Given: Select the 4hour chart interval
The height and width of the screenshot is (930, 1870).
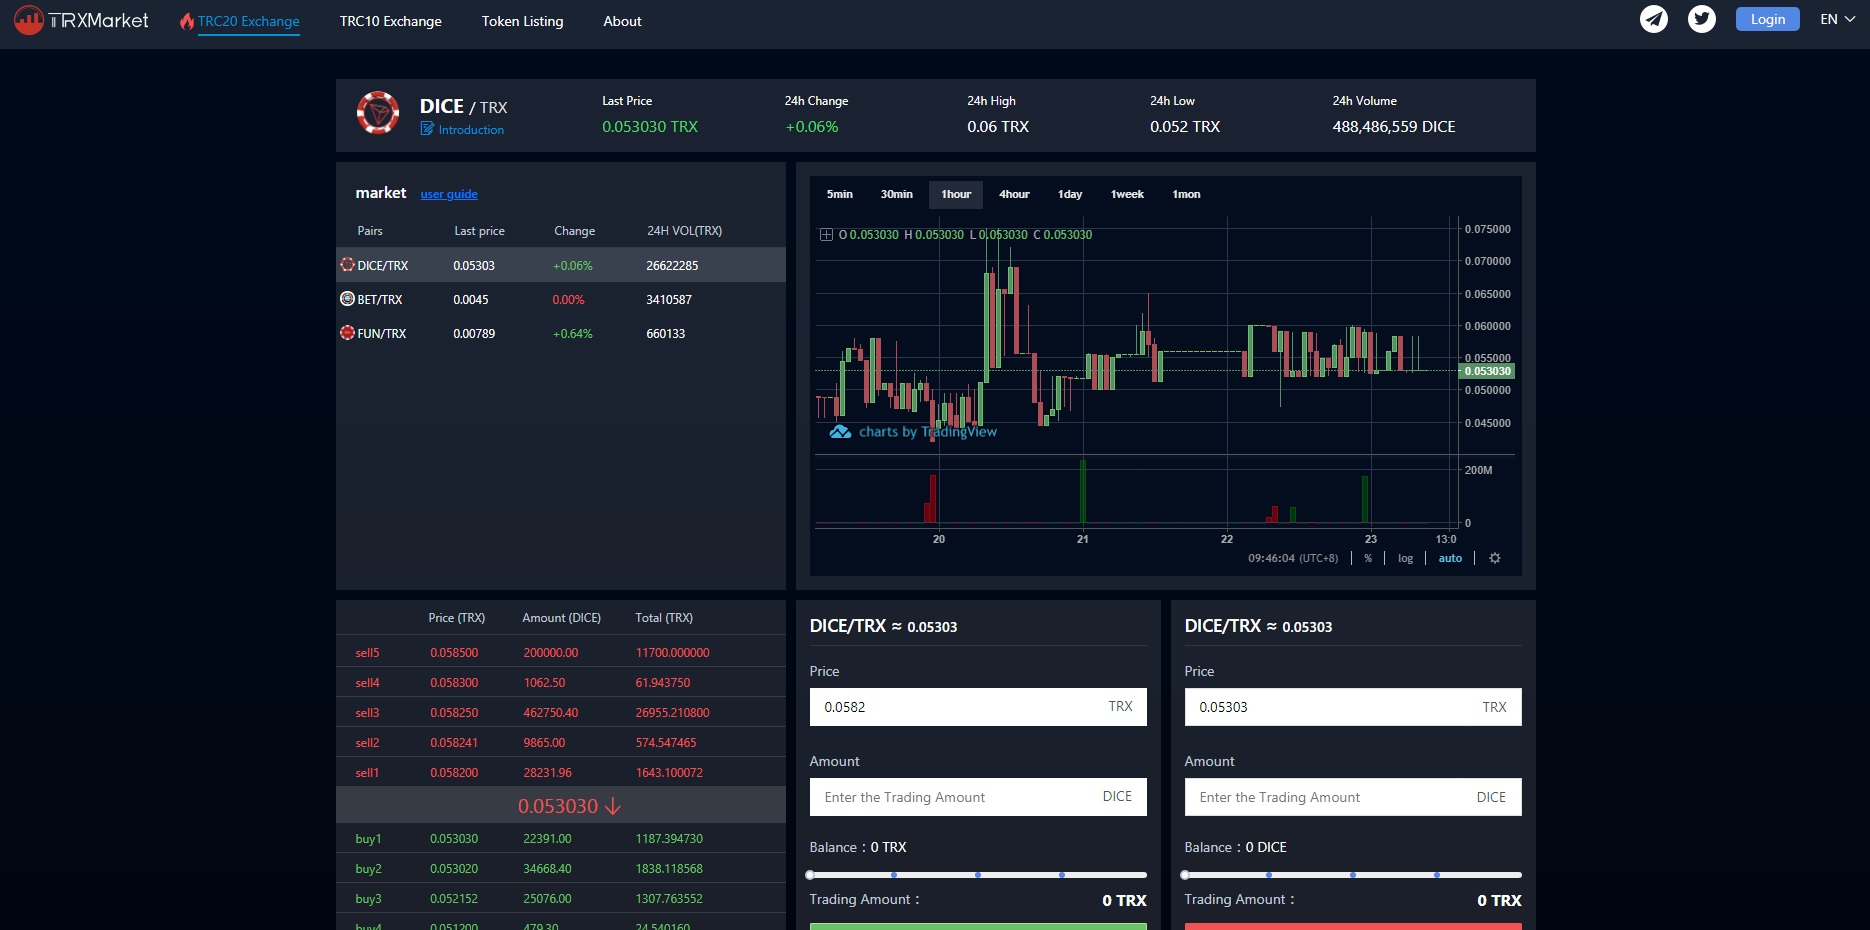Looking at the screenshot, I should pos(1014,194).
